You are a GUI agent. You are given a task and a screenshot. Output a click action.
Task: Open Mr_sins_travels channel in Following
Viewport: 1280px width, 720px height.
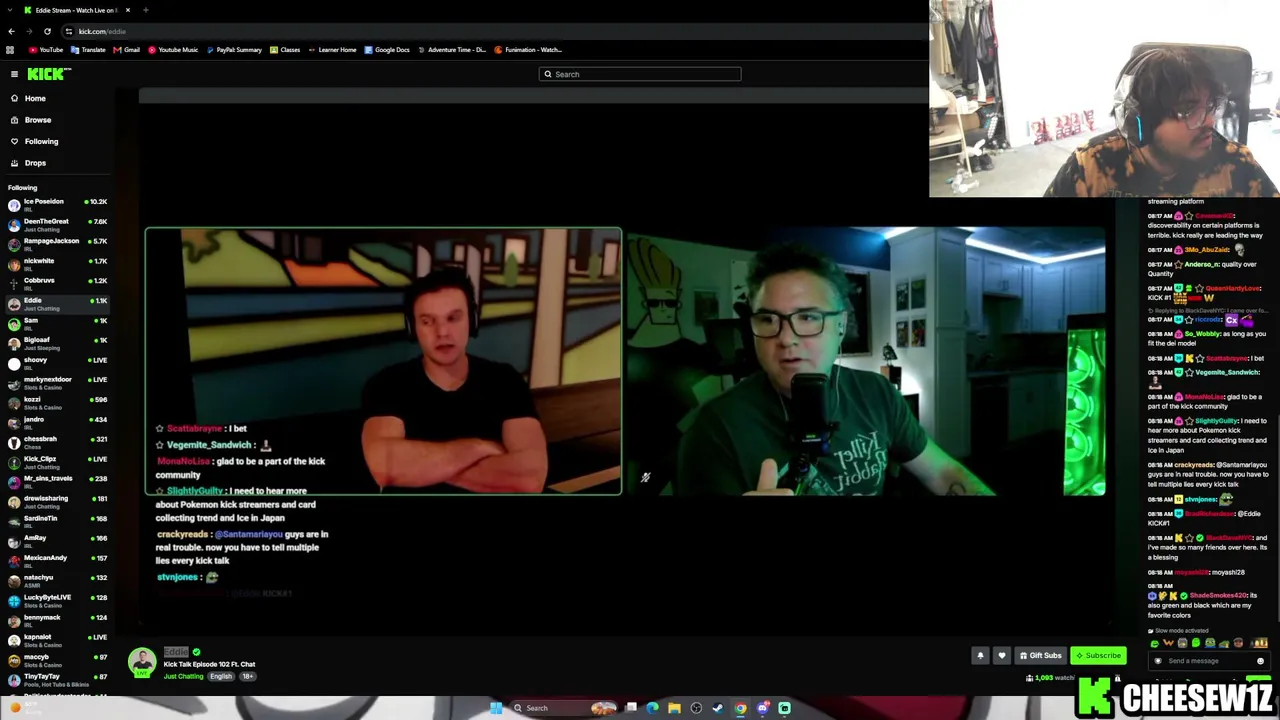click(60, 482)
